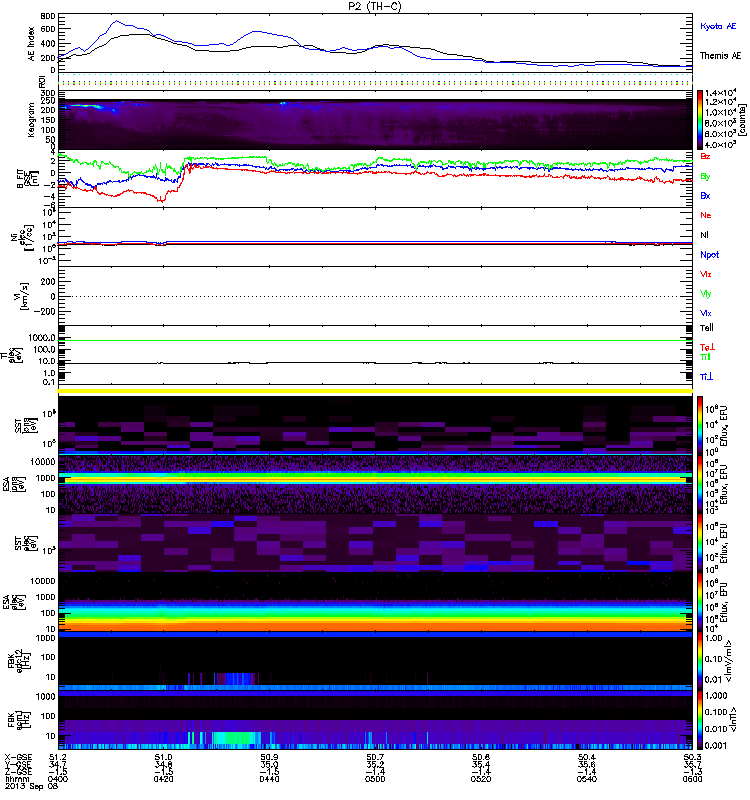750x800 pixels.
Task: Click the blue burst in FBK edc12 panel
Action: tap(238, 679)
